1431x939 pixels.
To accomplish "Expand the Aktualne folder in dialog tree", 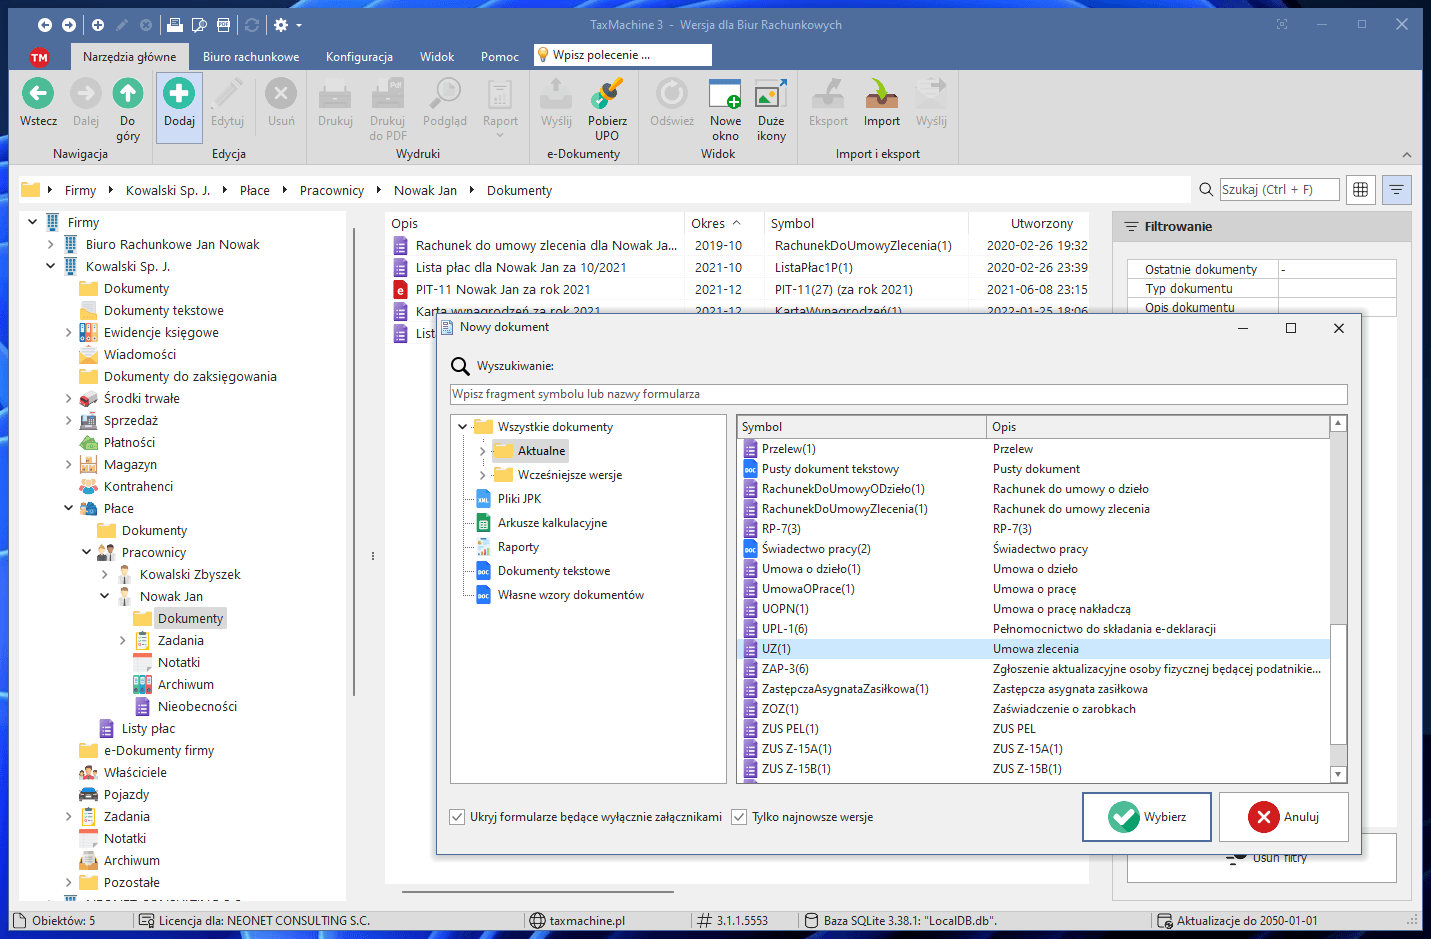I will (x=483, y=451).
